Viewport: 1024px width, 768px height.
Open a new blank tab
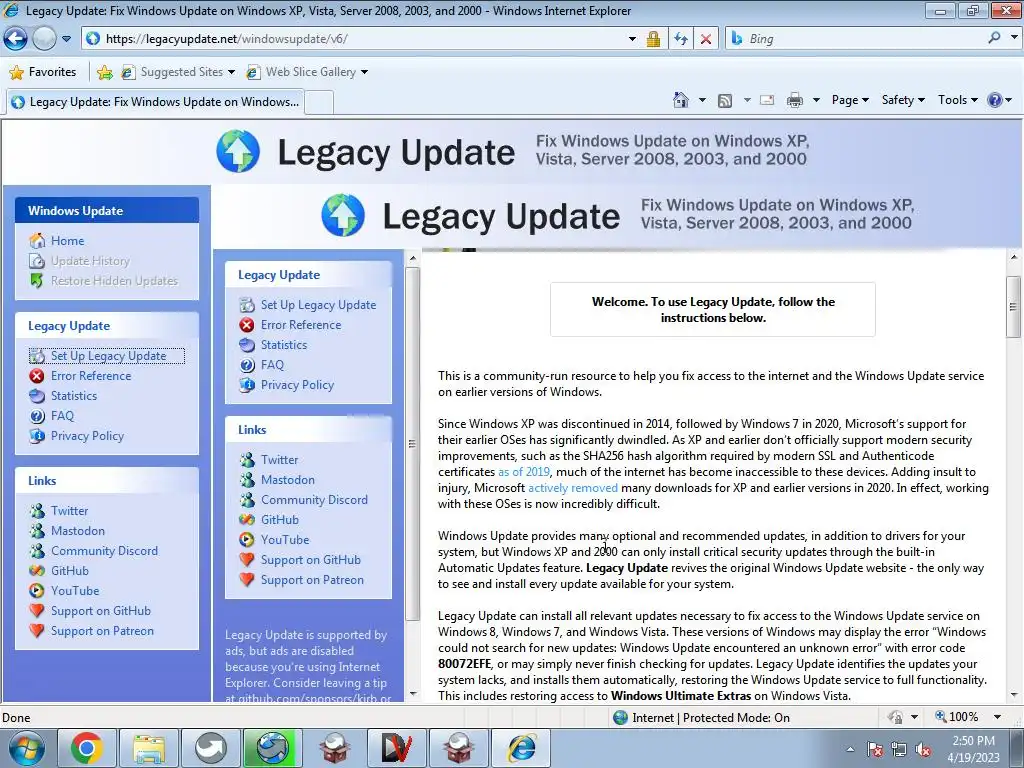point(319,103)
